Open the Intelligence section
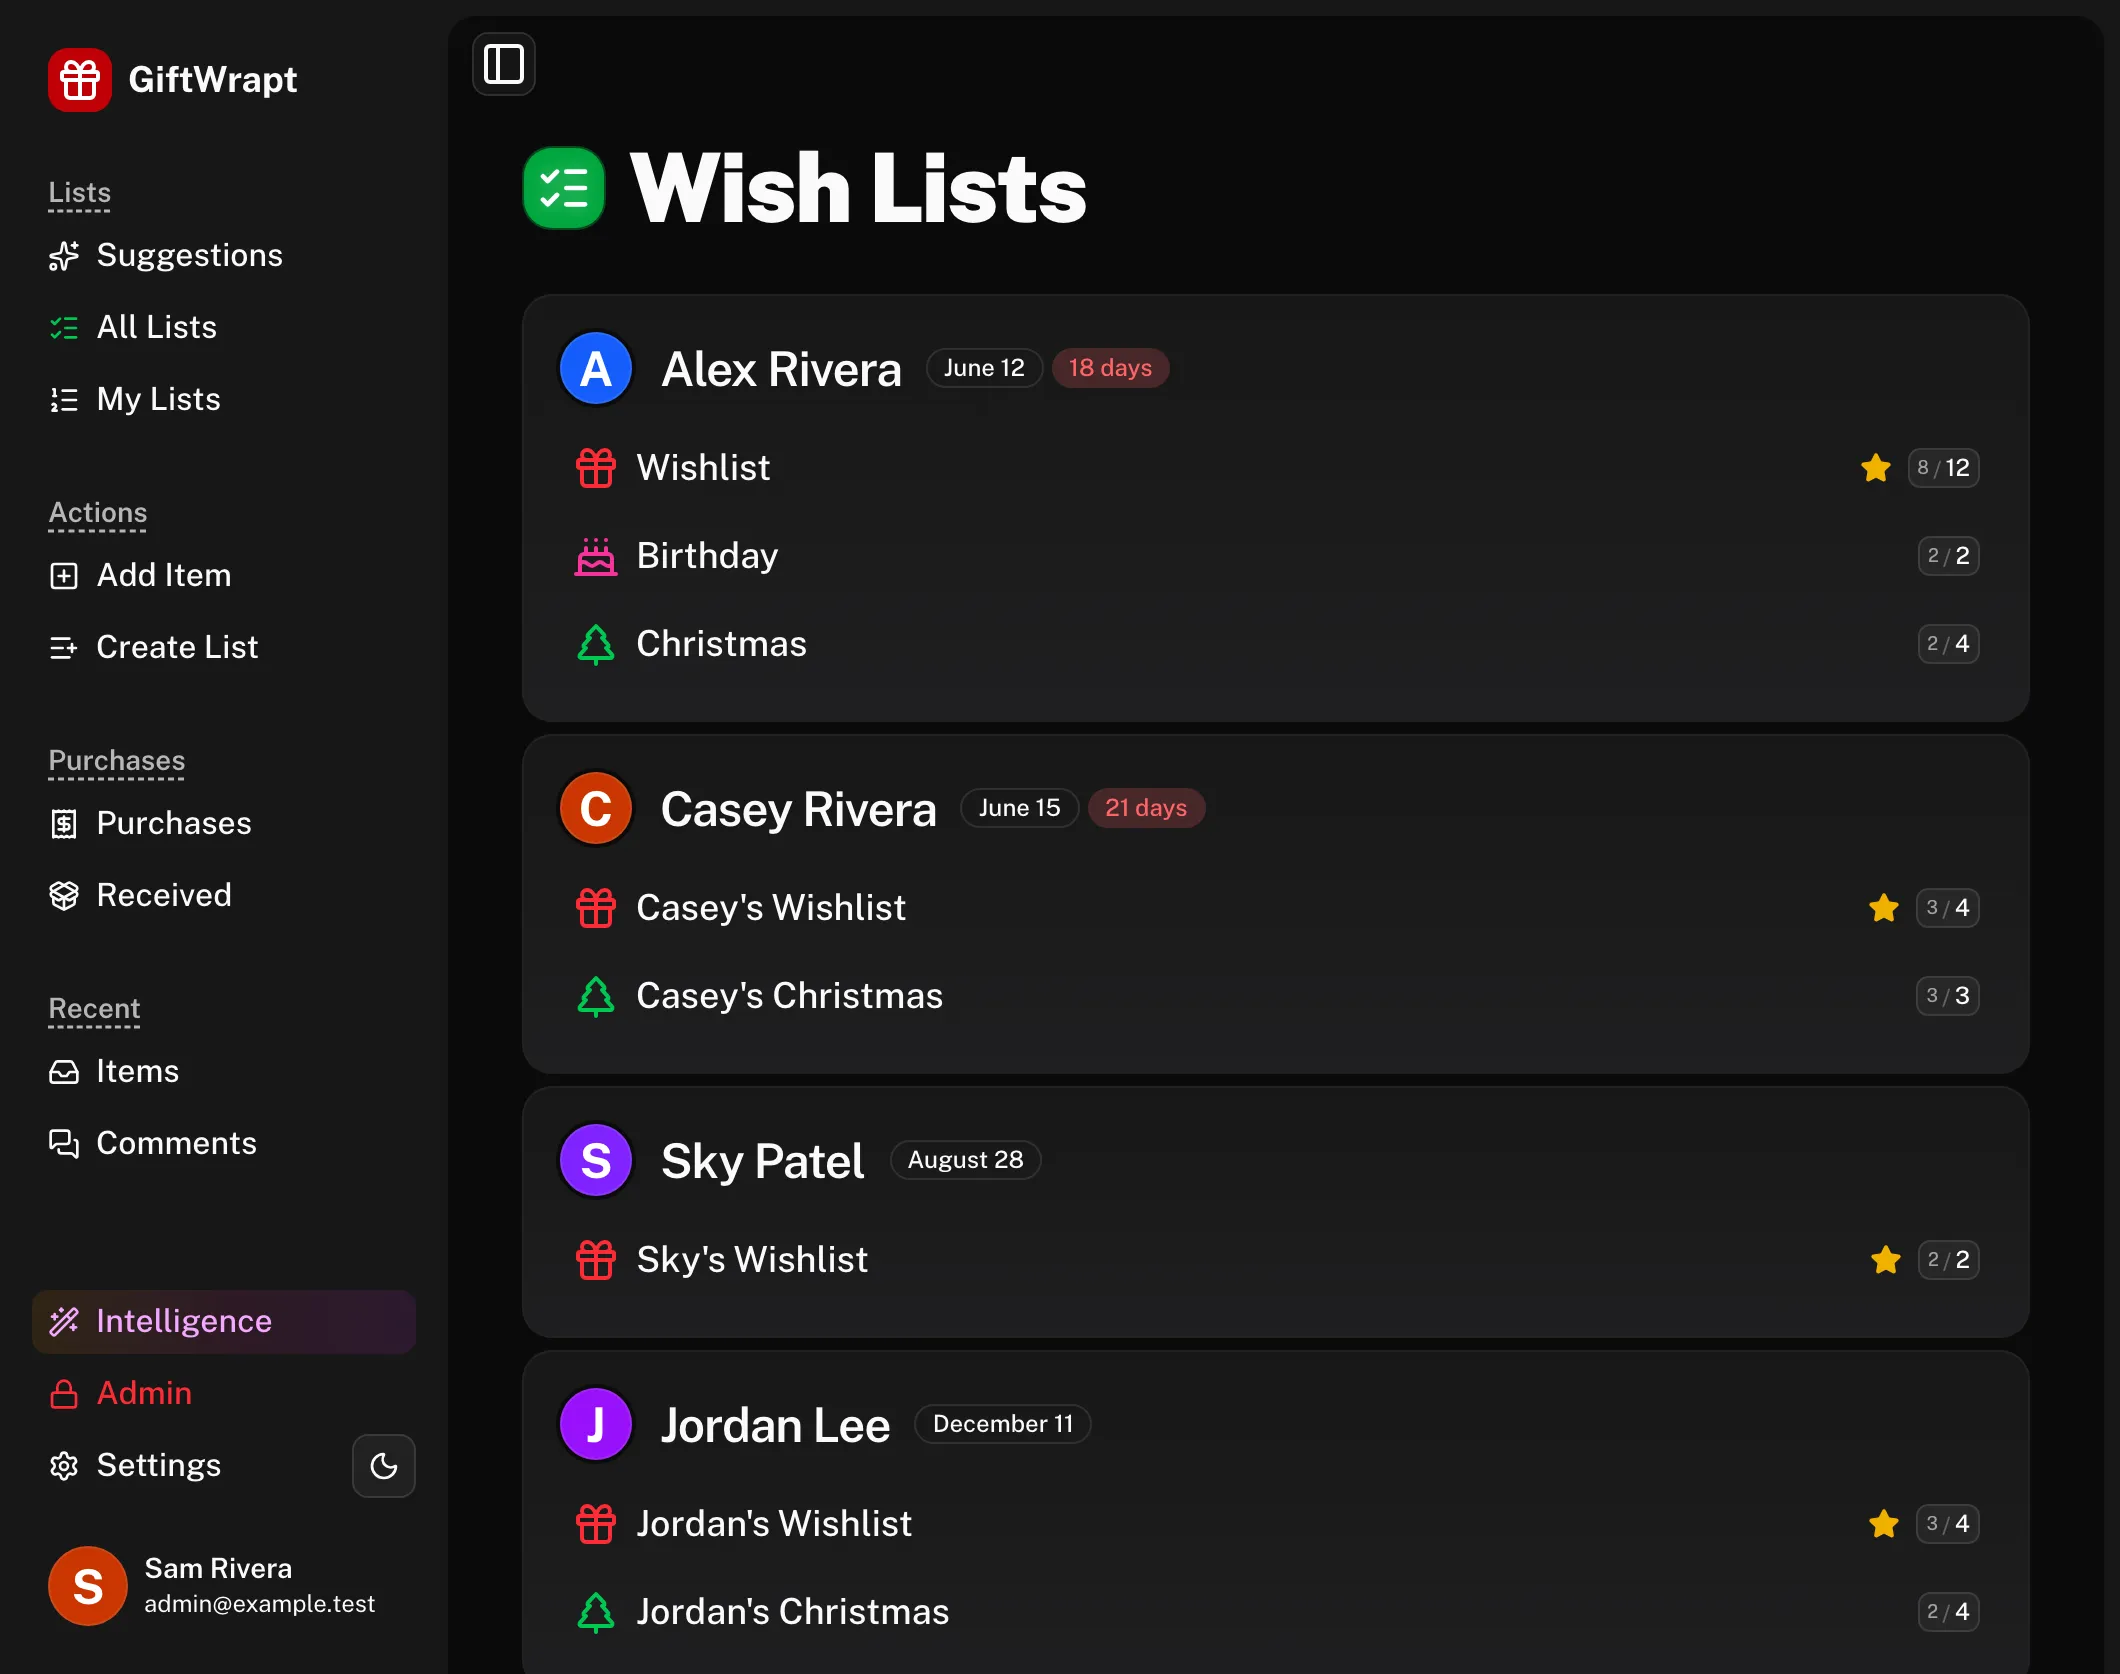 pyautogui.click(x=224, y=1321)
